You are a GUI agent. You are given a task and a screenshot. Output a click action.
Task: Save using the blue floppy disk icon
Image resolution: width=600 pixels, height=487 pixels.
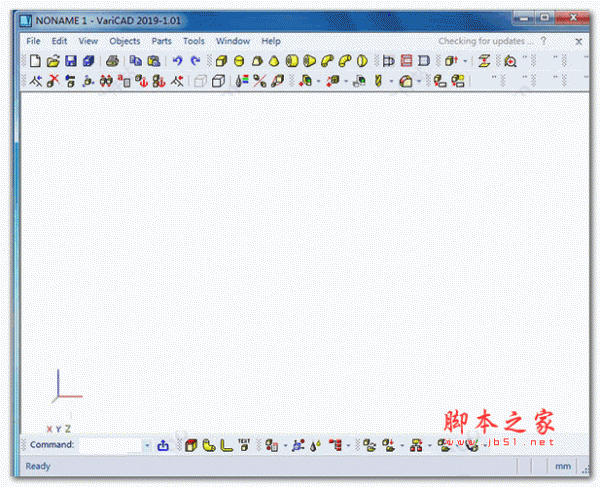(71, 61)
